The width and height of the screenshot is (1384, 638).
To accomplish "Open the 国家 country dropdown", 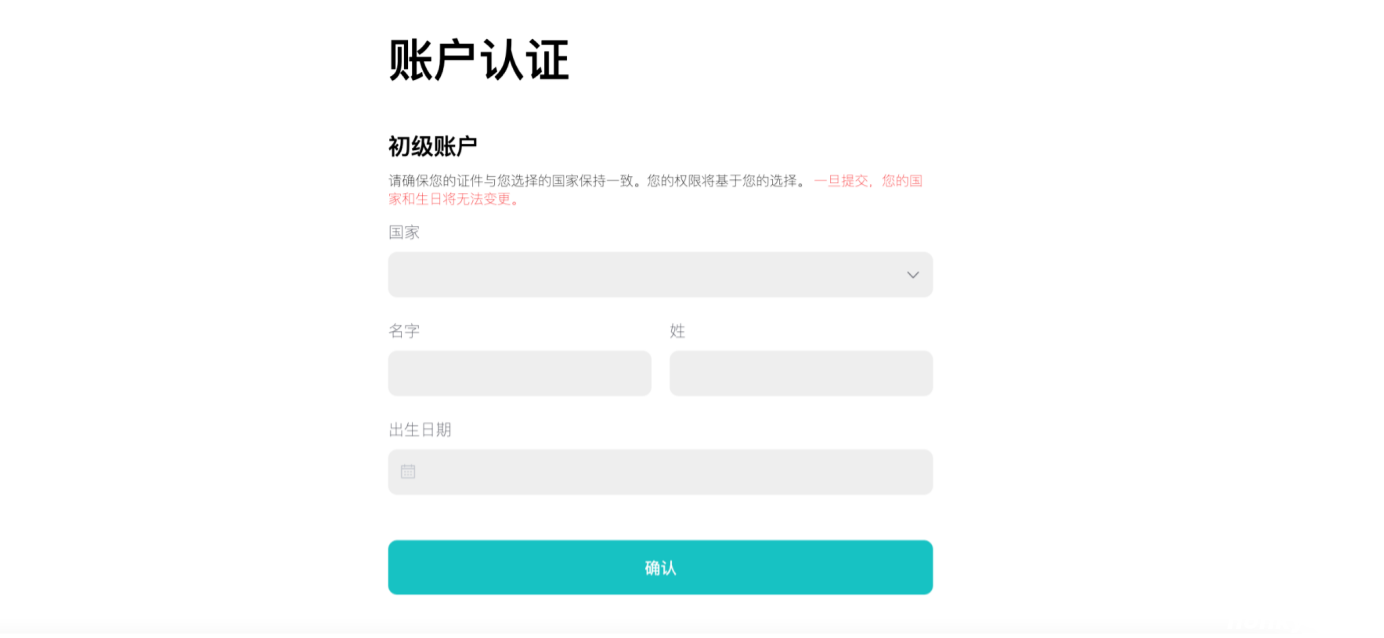I will (x=660, y=275).
